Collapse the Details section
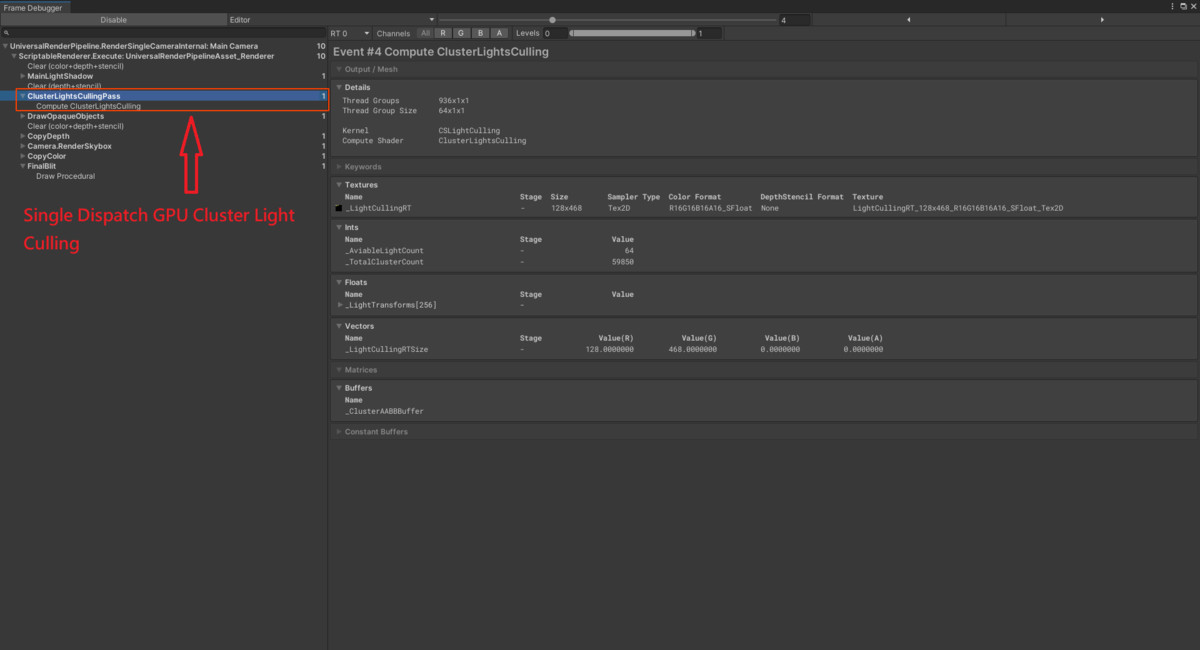The image size is (1200, 650). point(338,88)
